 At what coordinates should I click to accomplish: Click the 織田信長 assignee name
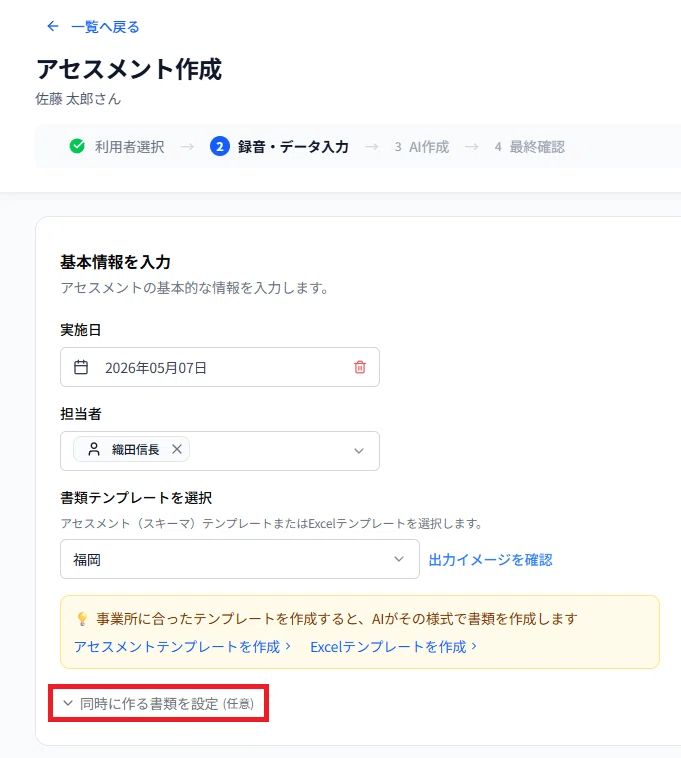pyautogui.click(x=135, y=450)
